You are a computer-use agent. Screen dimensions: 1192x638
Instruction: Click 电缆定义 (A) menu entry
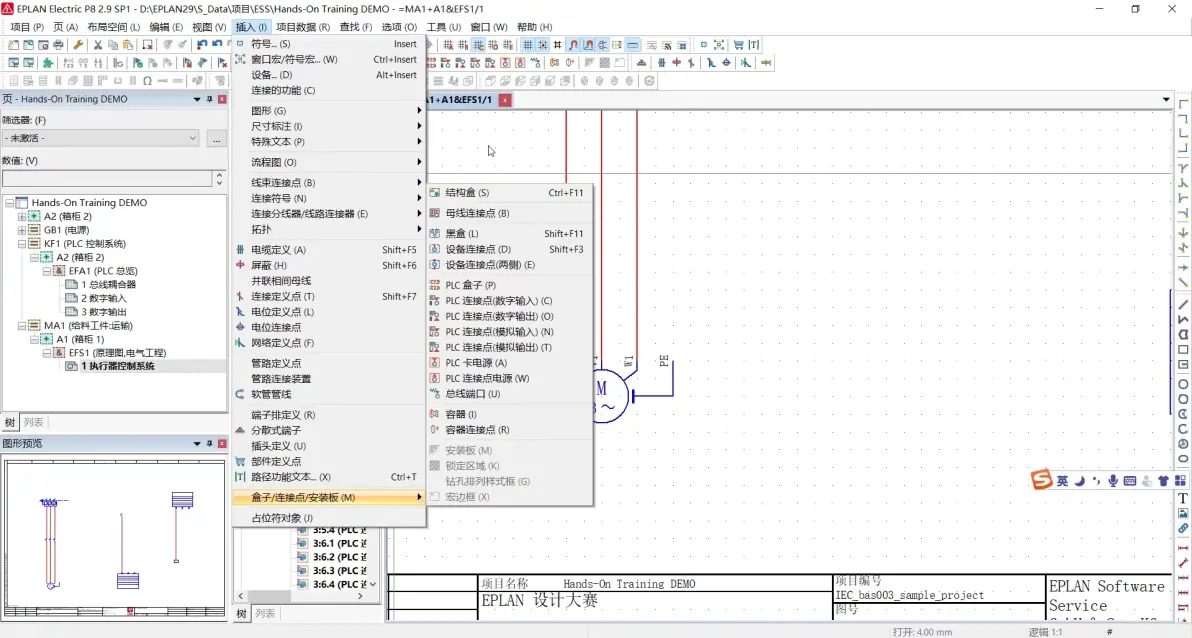(x=329, y=249)
